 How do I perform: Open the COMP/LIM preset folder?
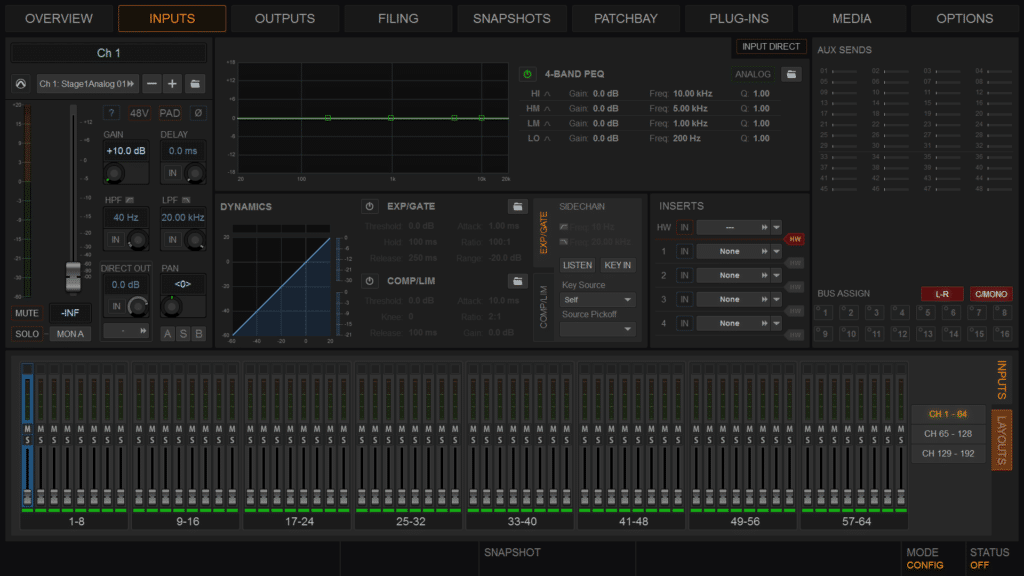[x=517, y=281]
